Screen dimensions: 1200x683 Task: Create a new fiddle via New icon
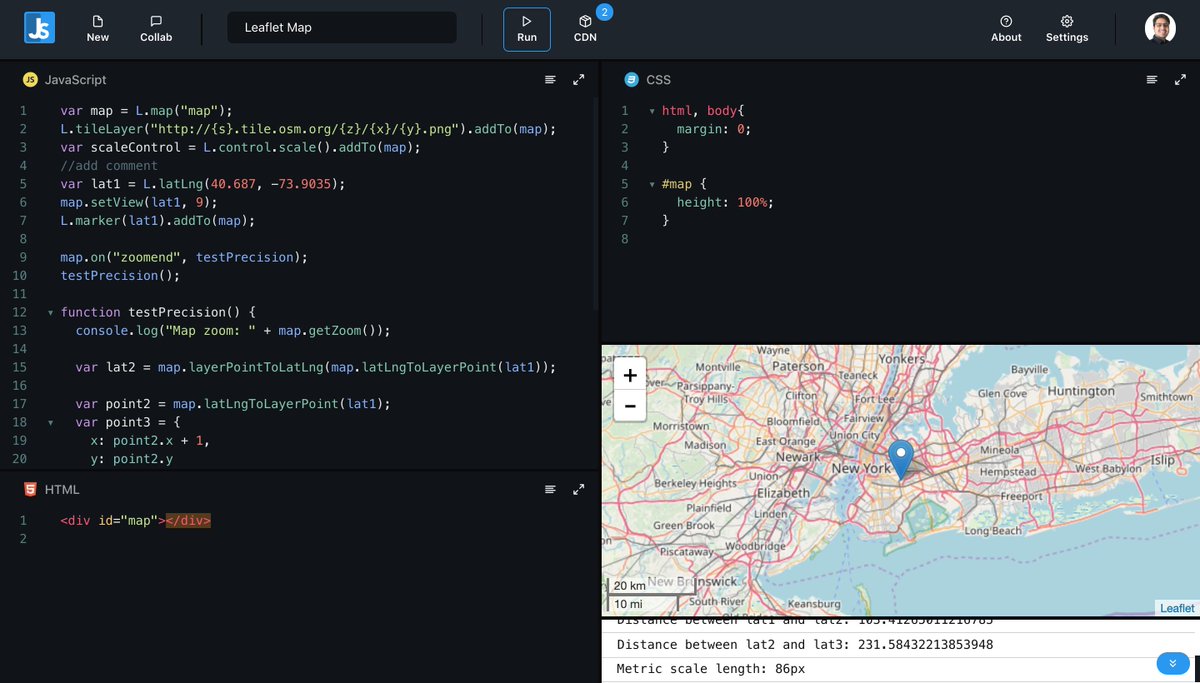[97, 28]
